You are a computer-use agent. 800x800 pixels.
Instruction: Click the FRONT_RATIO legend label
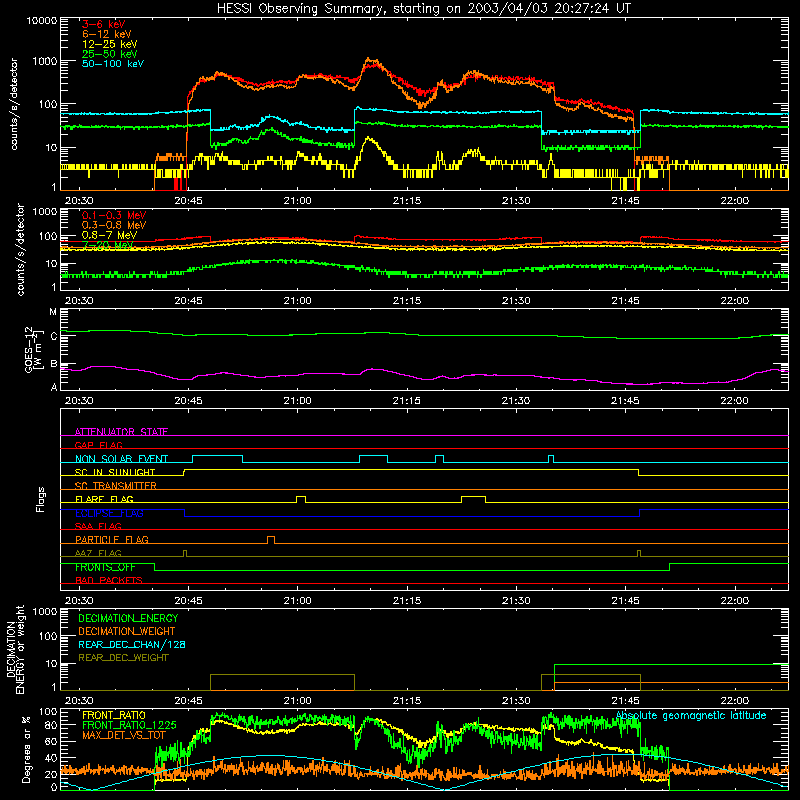pyautogui.click(x=114, y=715)
